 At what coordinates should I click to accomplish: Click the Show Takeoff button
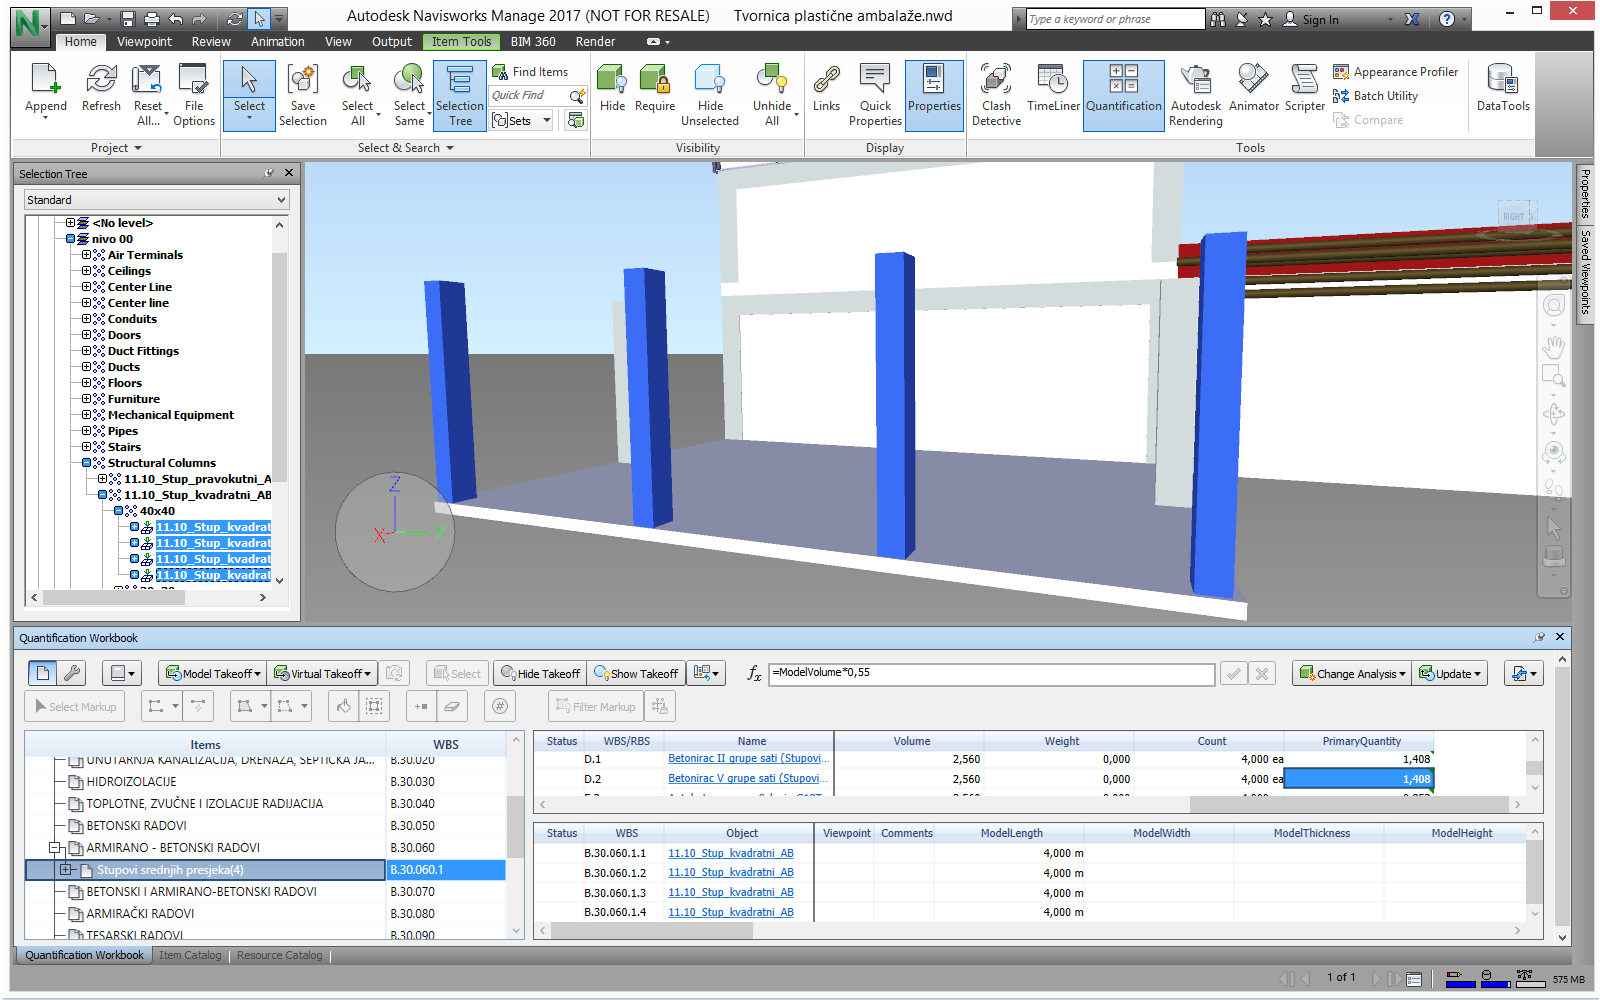(636, 674)
